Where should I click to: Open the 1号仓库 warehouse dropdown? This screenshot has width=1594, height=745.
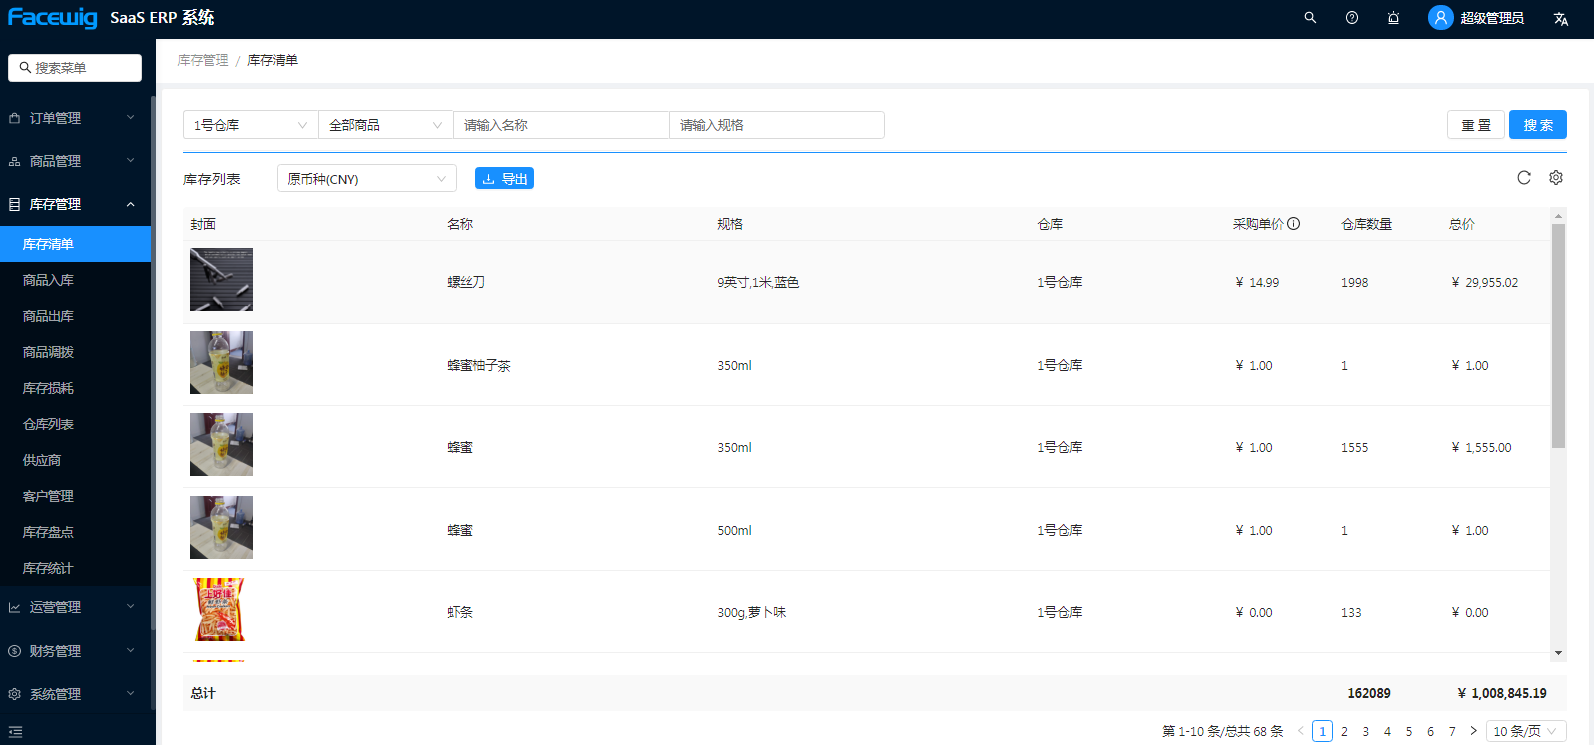click(x=250, y=125)
